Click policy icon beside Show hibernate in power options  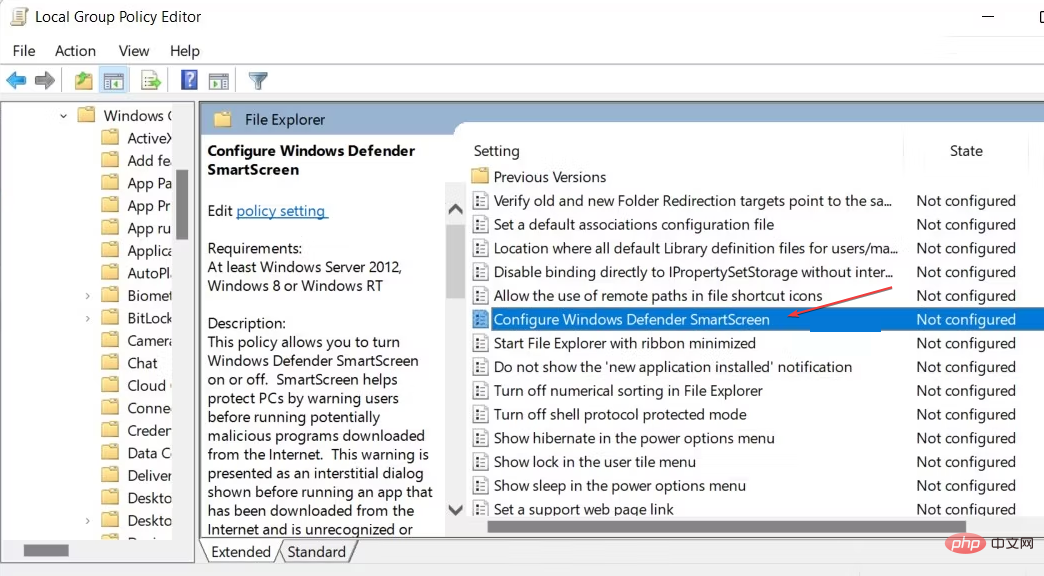coord(480,438)
